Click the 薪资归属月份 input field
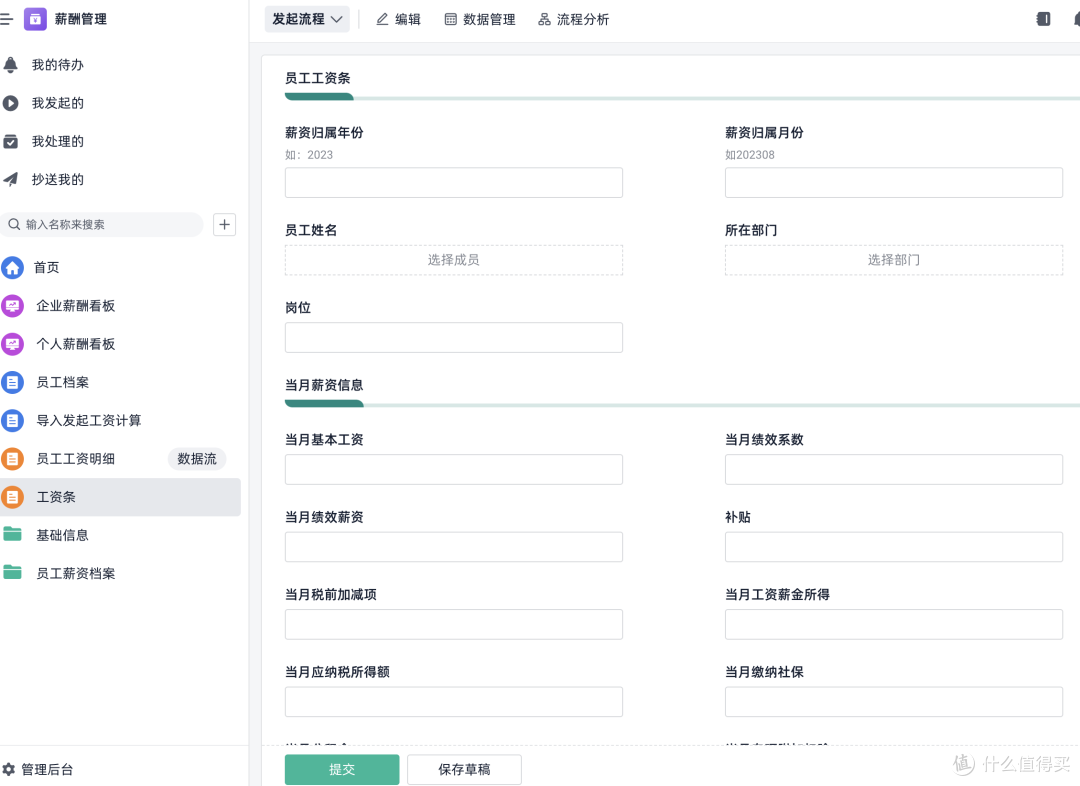This screenshot has height=786, width=1080. coord(894,183)
